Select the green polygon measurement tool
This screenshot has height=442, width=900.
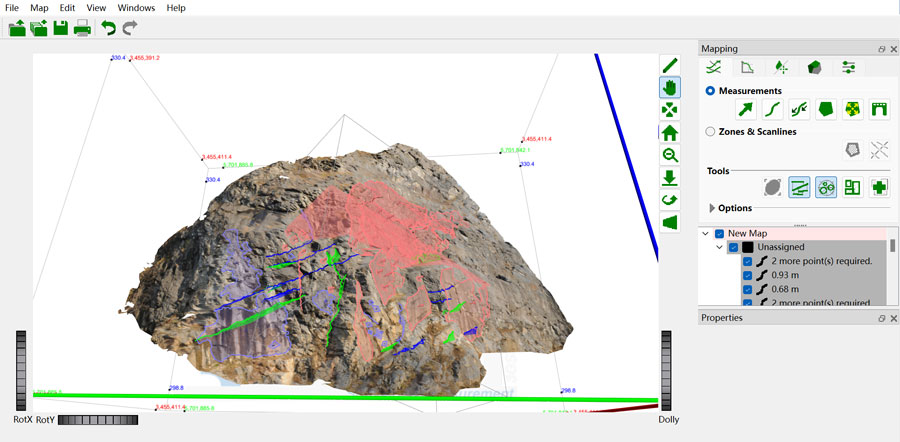[826, 109]
